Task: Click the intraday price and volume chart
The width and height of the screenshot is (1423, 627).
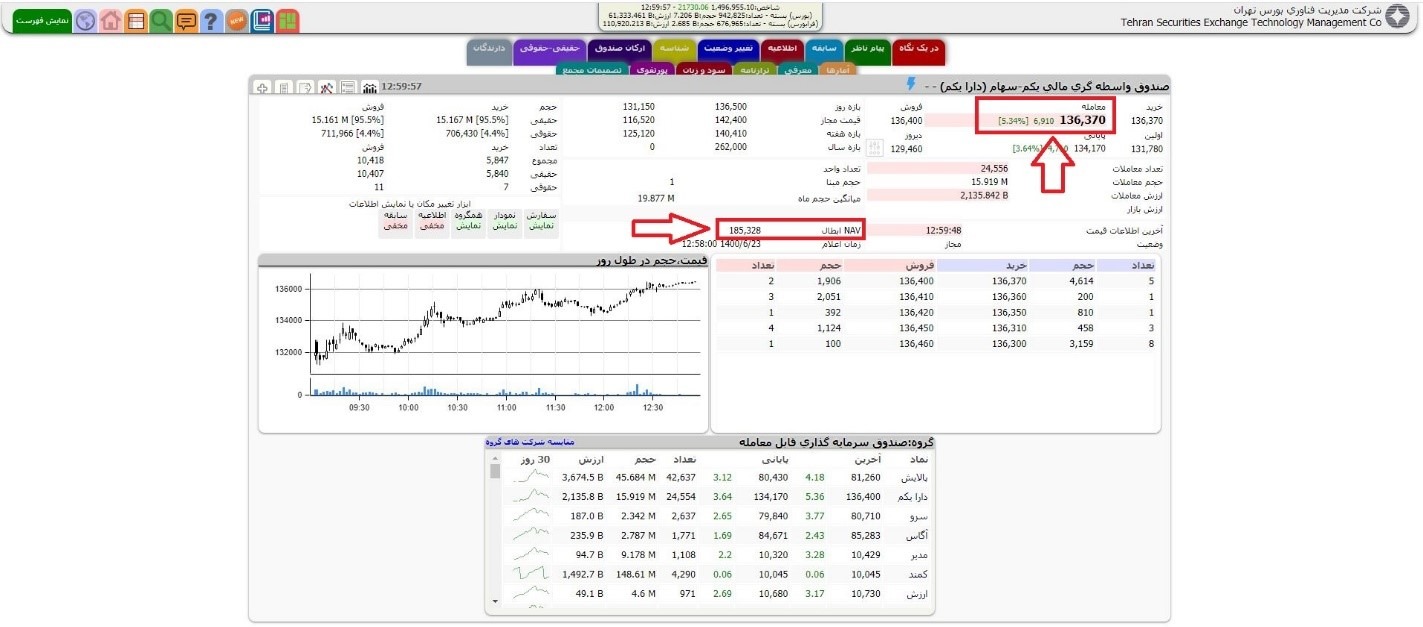Action: point(483,342)
